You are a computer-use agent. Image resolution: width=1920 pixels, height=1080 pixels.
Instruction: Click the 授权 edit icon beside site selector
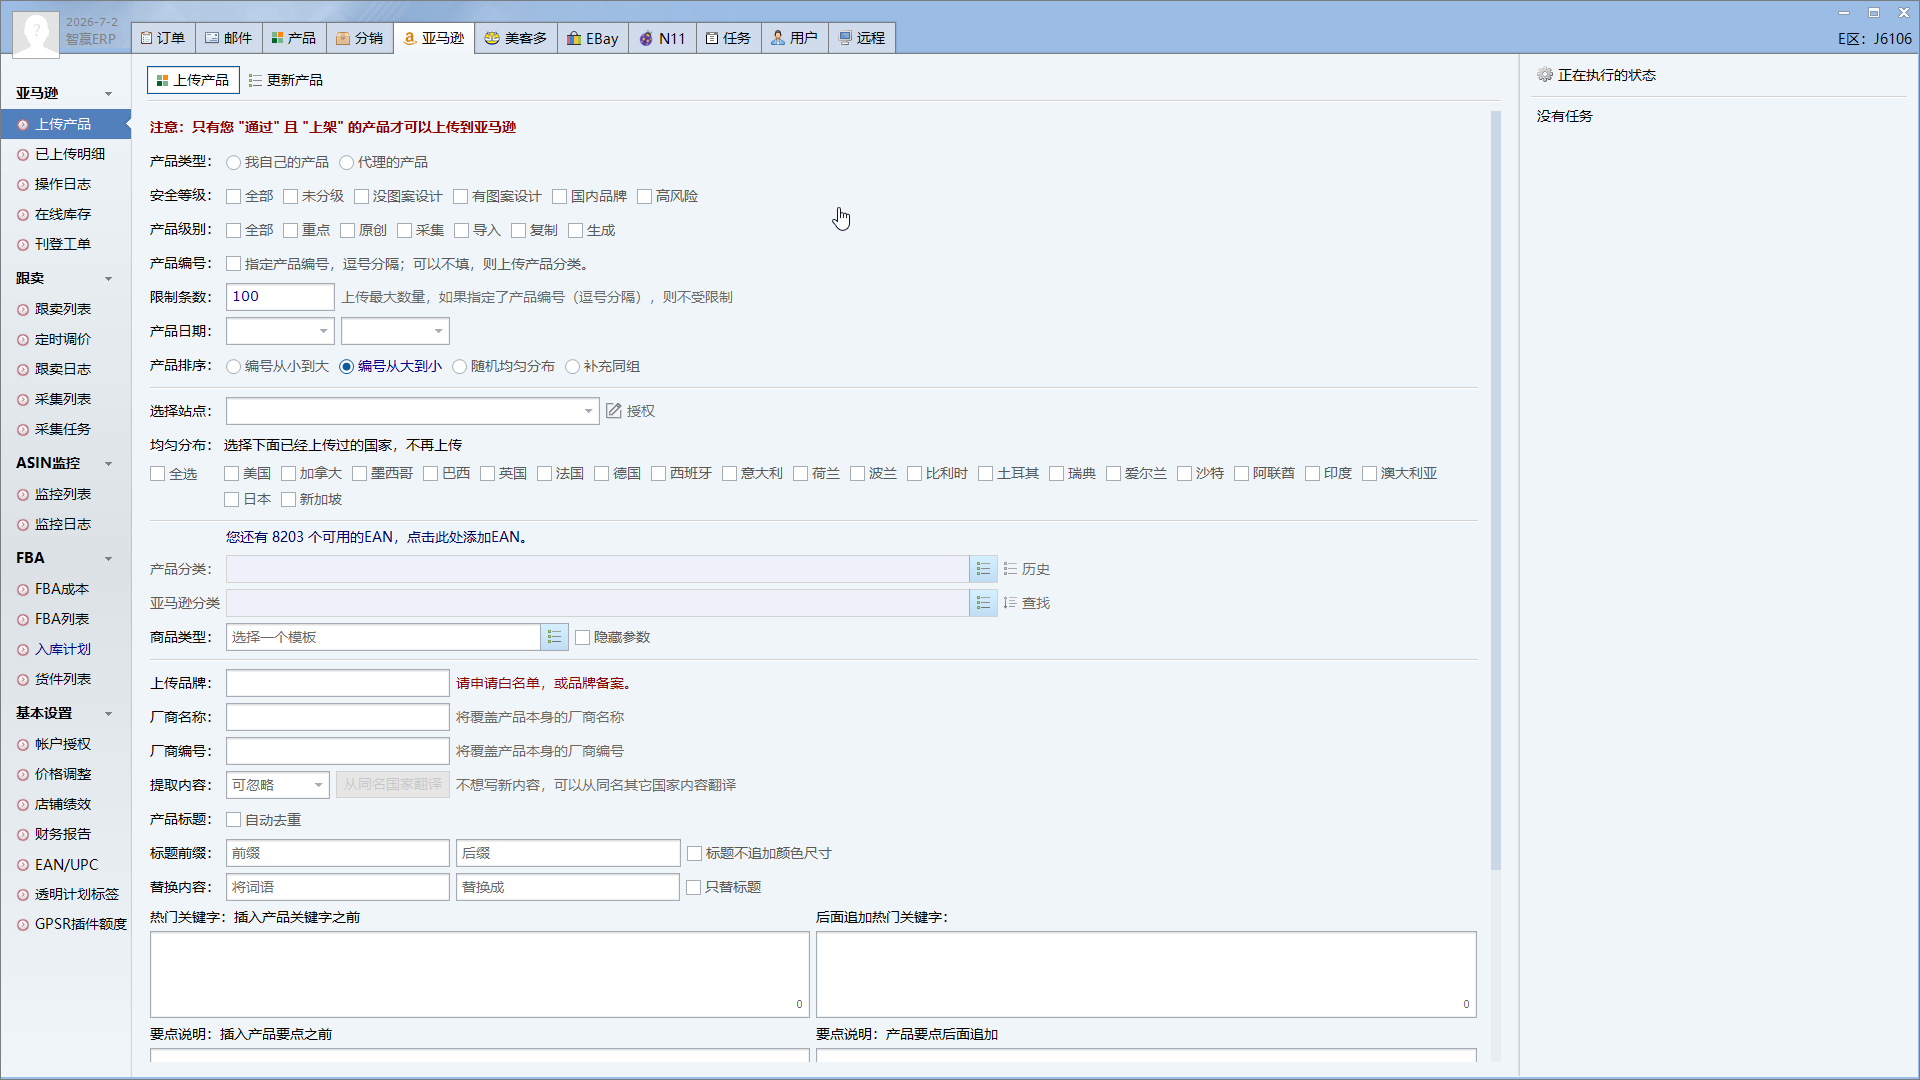pos(614,411)
